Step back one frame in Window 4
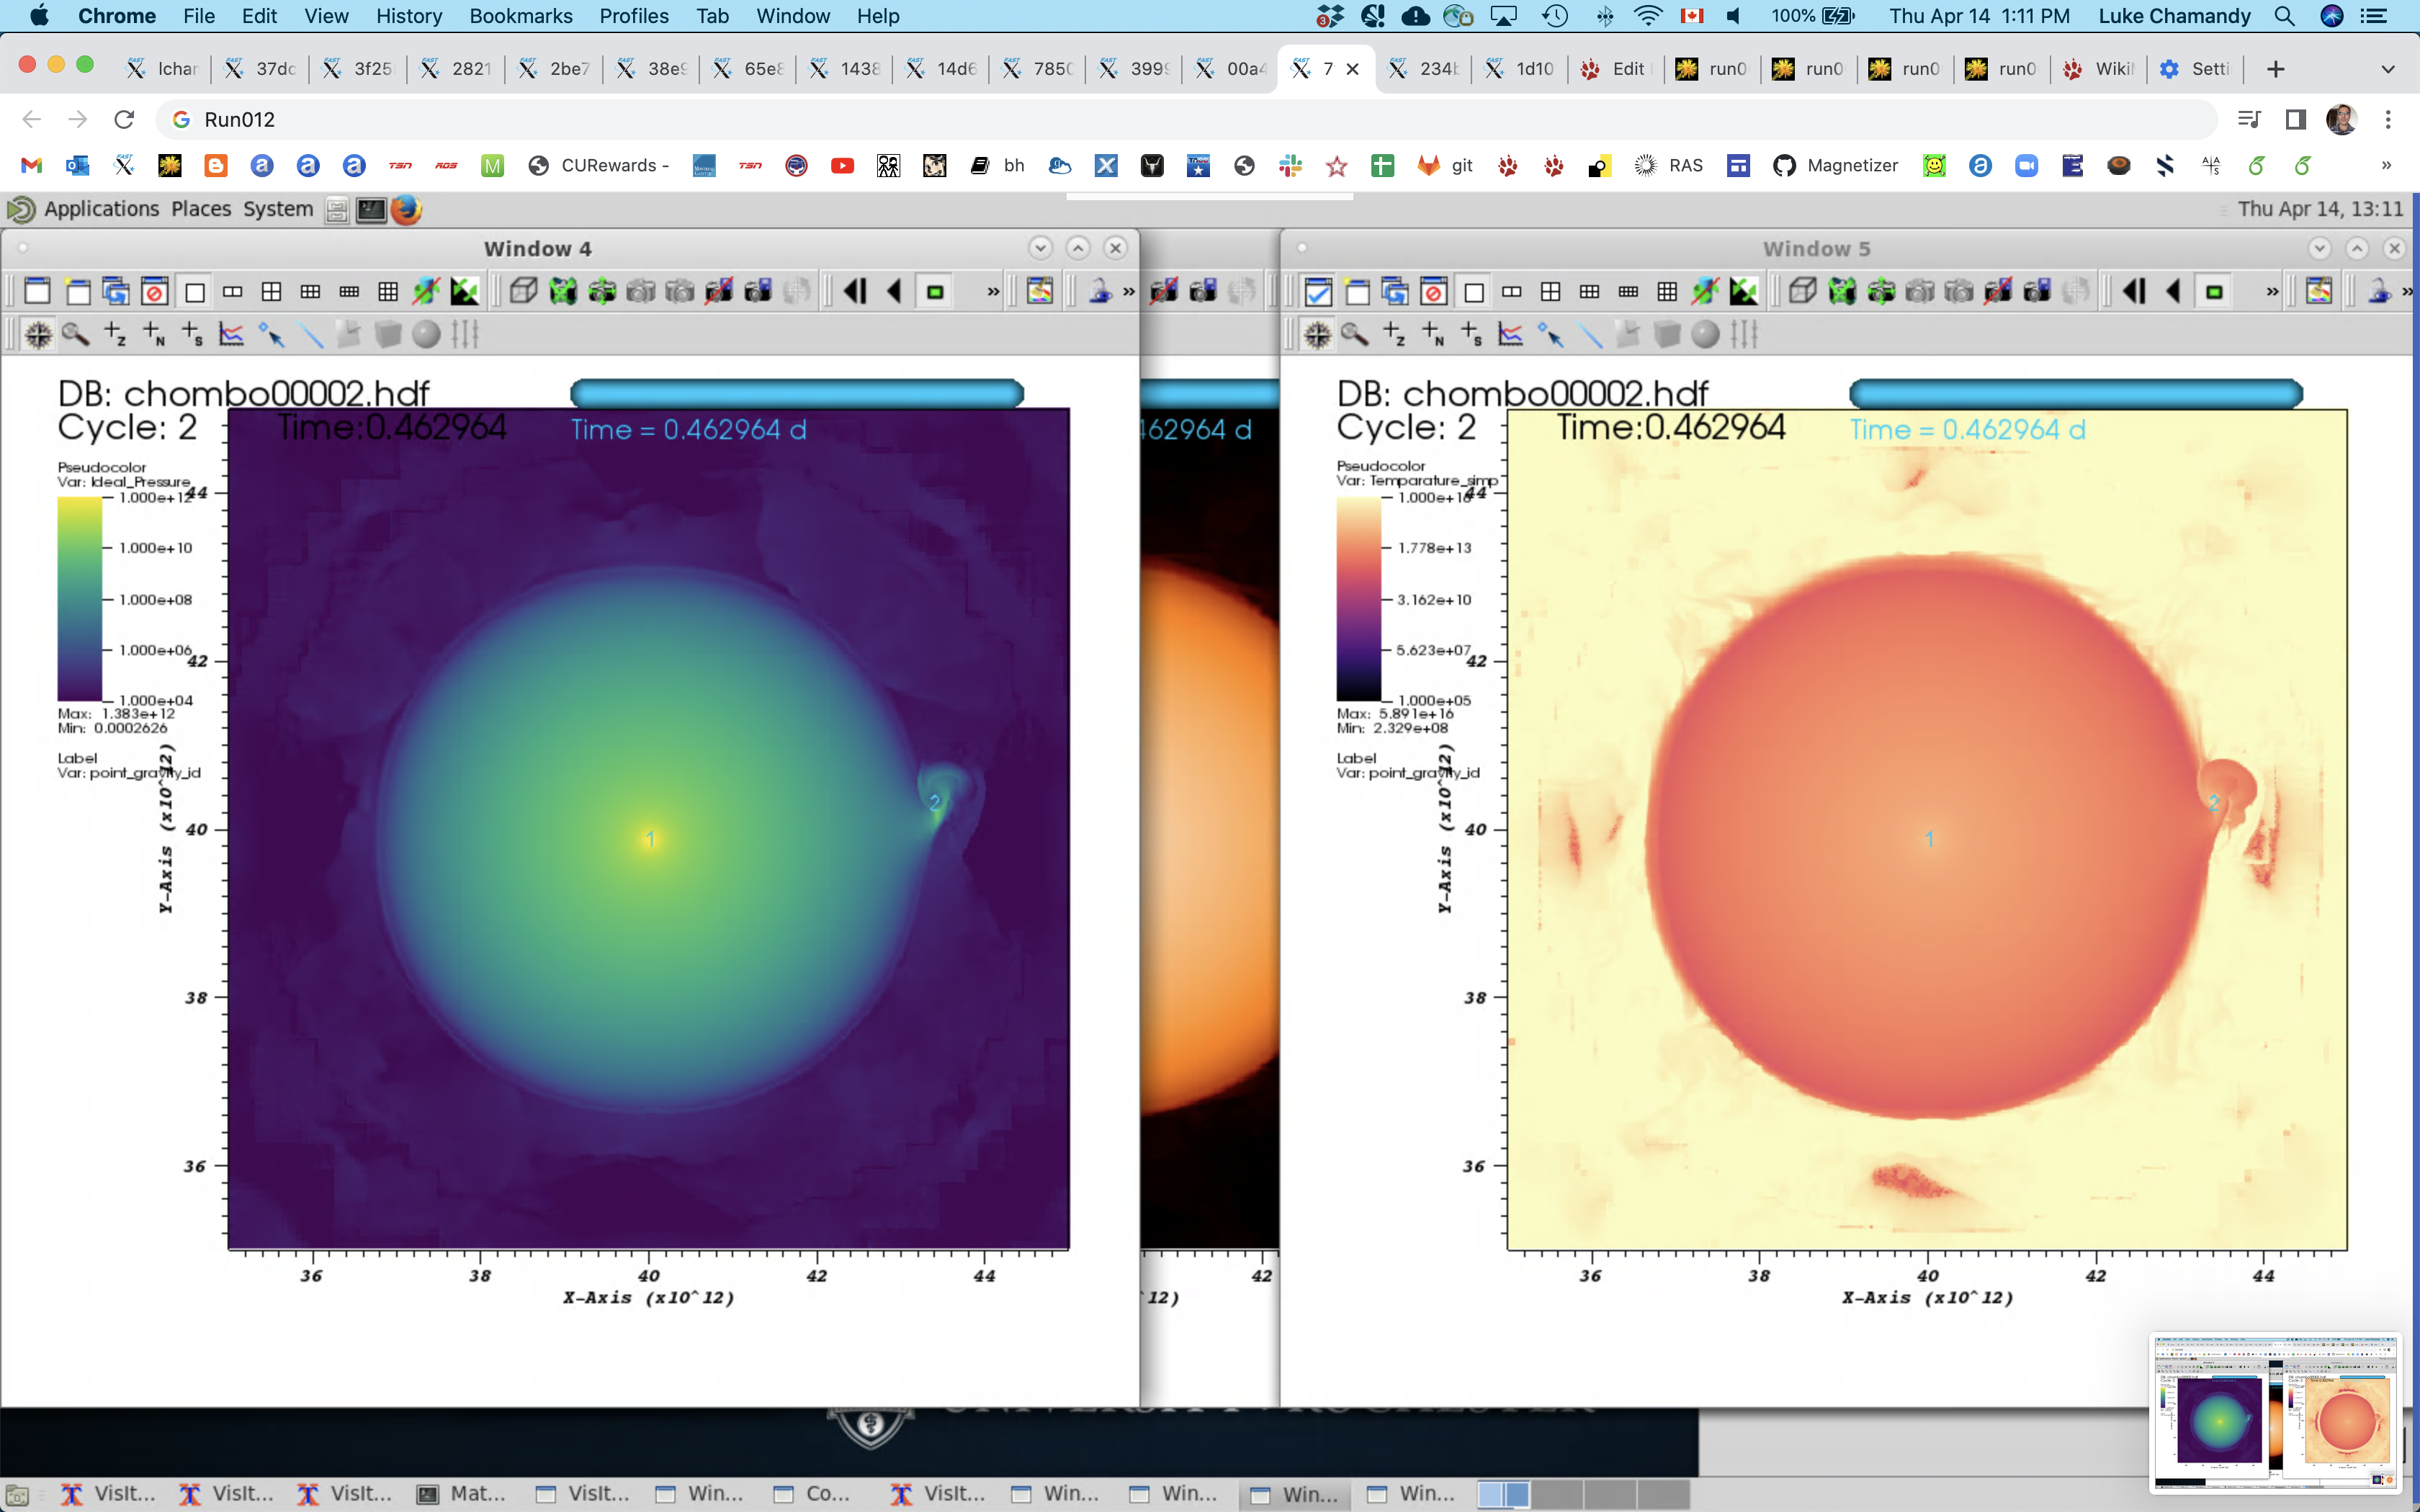 click(855, 291)
